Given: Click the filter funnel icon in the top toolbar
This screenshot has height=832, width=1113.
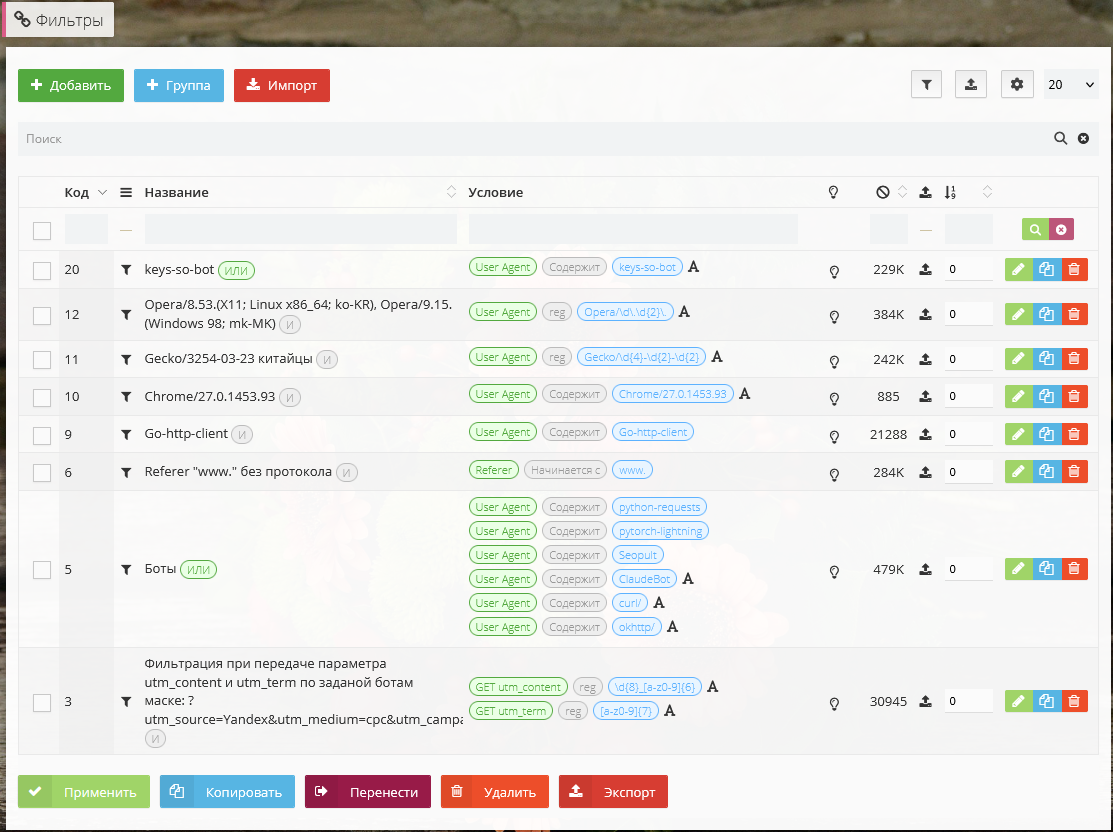Looking at the screenshot, I should point(926,85).
